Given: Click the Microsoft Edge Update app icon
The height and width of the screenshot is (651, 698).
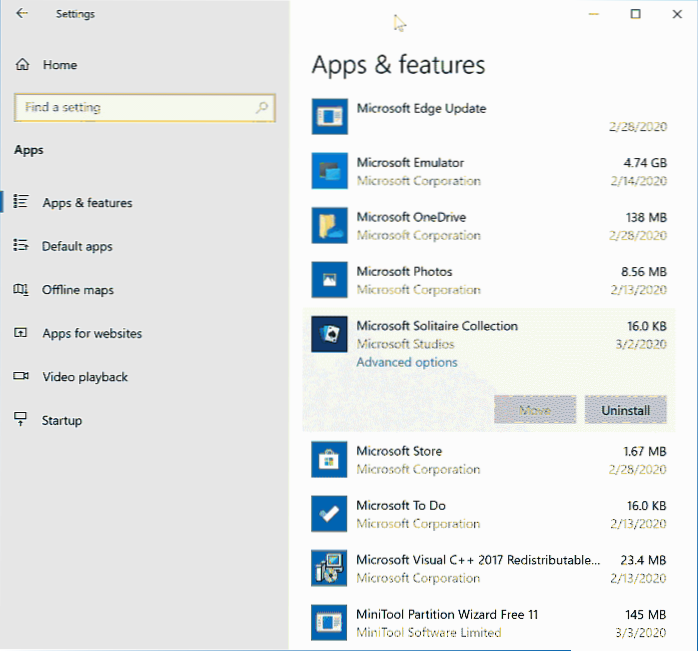Looking at the screenshot, I should (329, 116).
